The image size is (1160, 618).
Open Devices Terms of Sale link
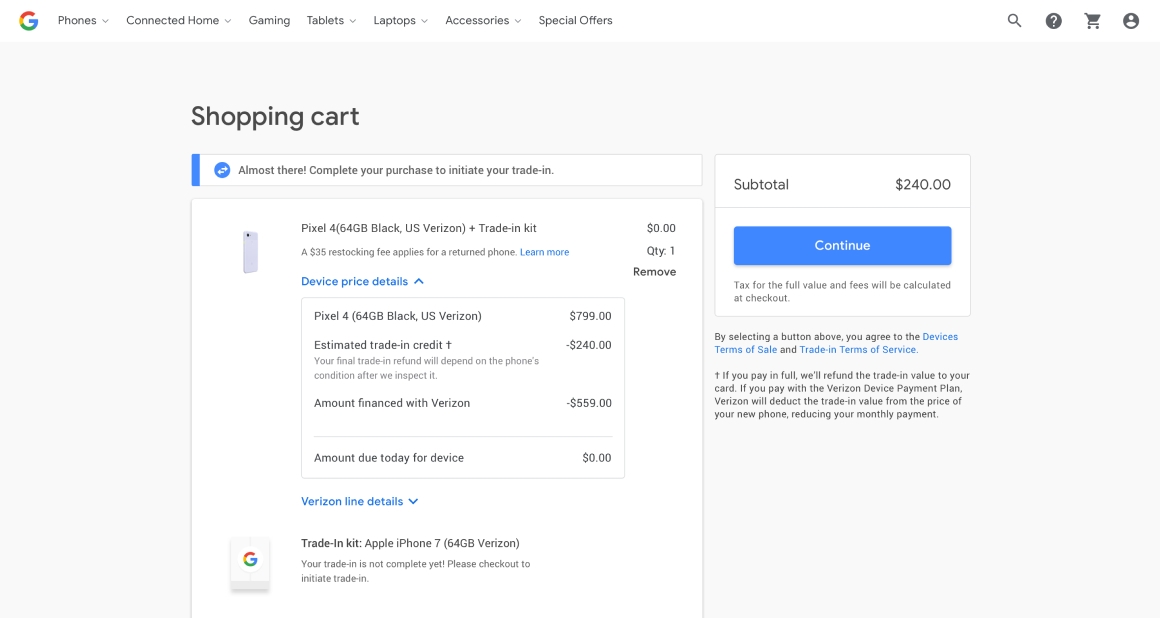coord(836,343)
